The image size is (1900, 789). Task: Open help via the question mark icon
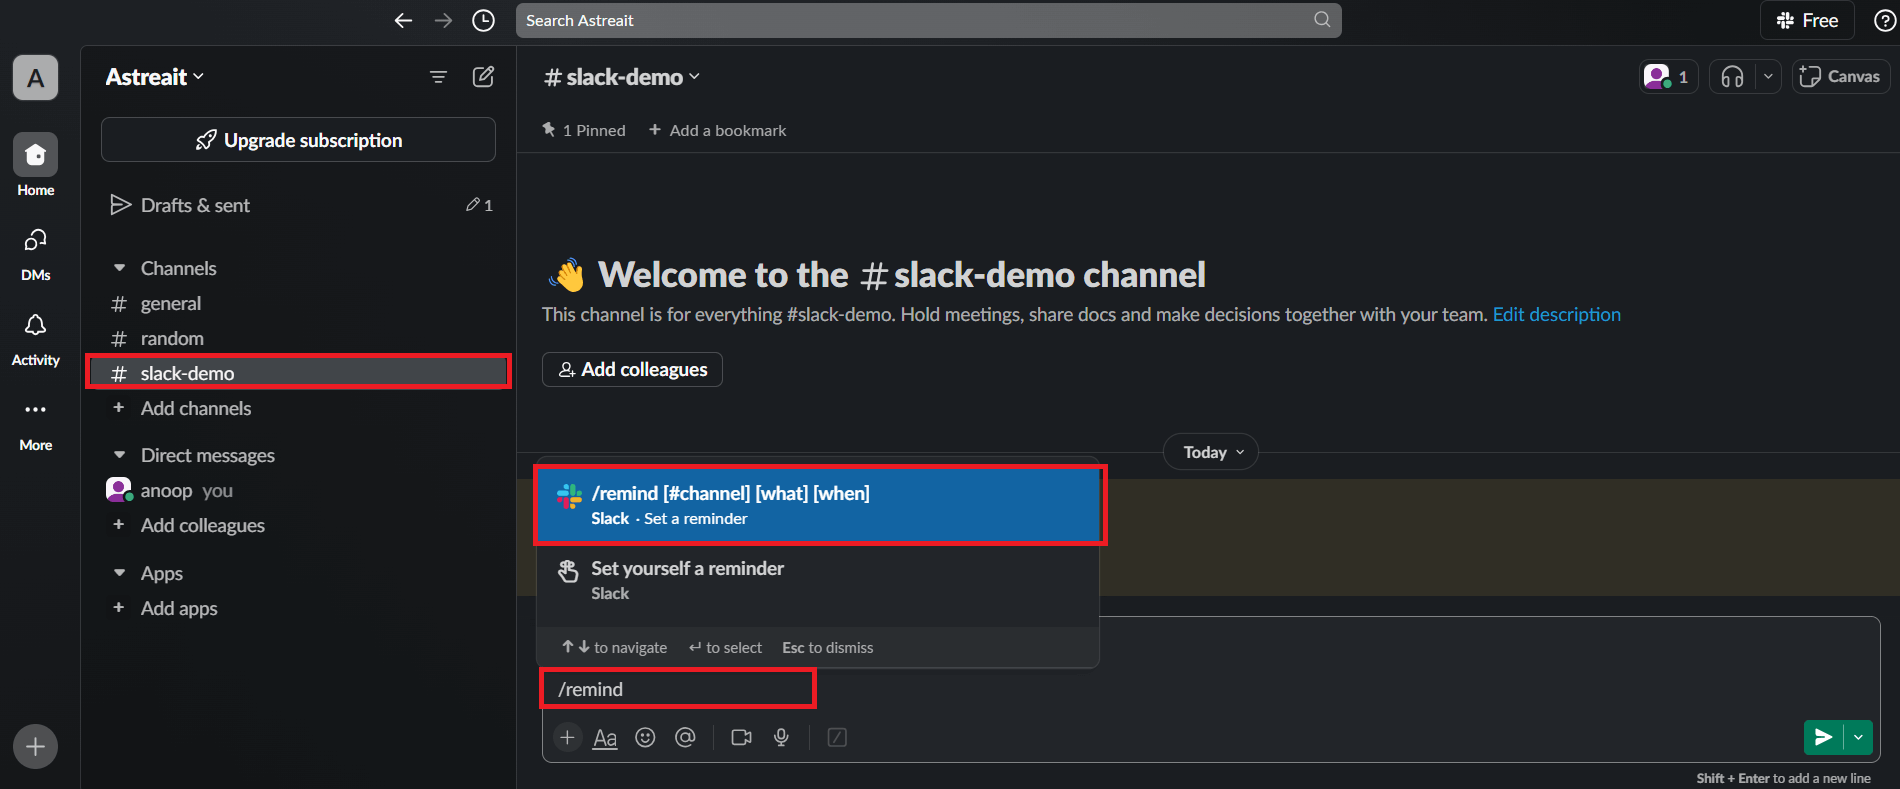1884,20
